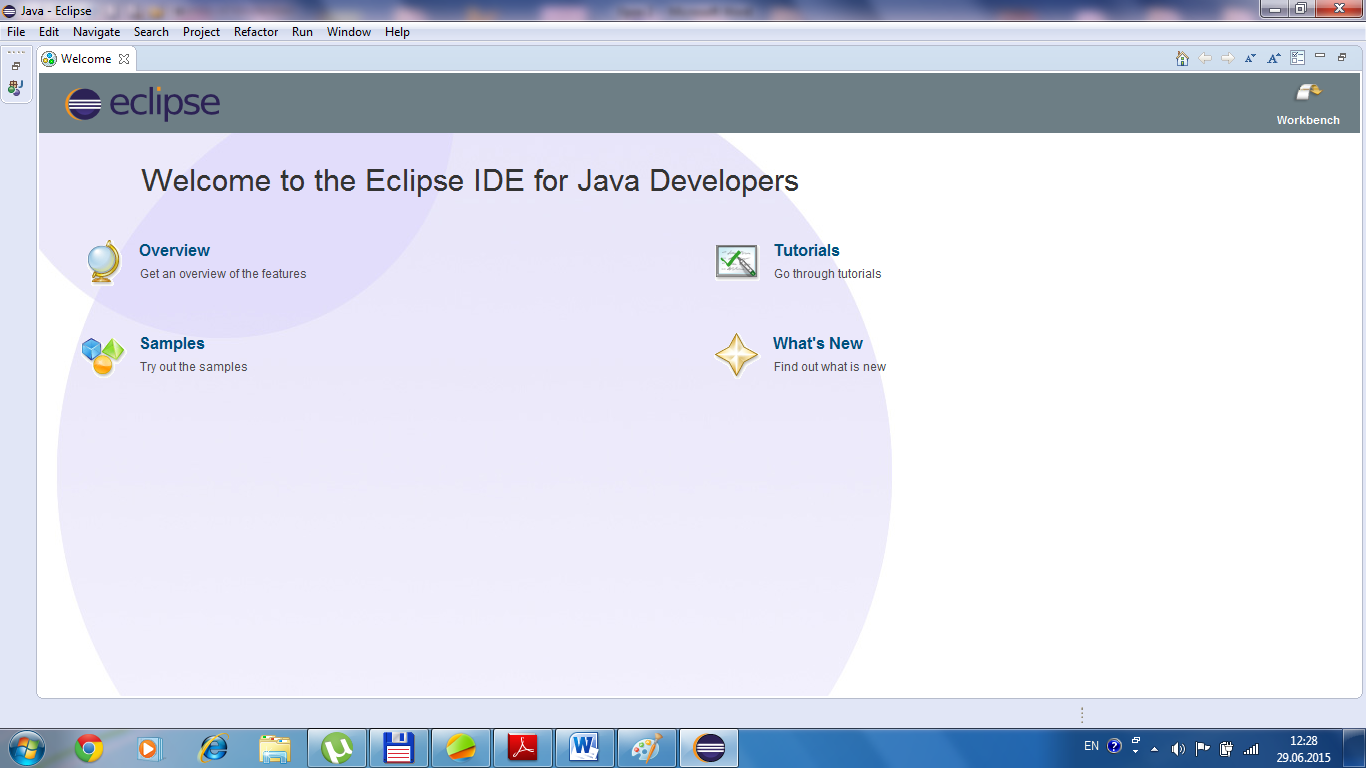
Task: Click the Workbench label
Action: pos(1308,120)
